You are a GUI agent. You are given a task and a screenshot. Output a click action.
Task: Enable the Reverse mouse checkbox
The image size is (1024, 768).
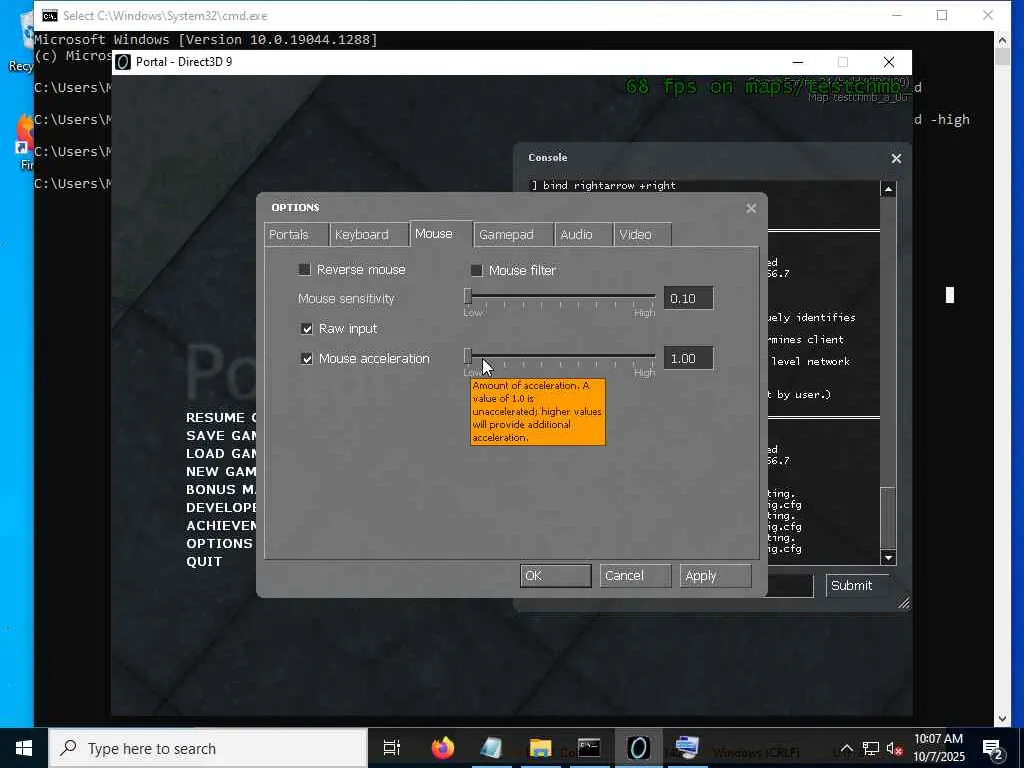pyautogui.click(x=304, y=270)
